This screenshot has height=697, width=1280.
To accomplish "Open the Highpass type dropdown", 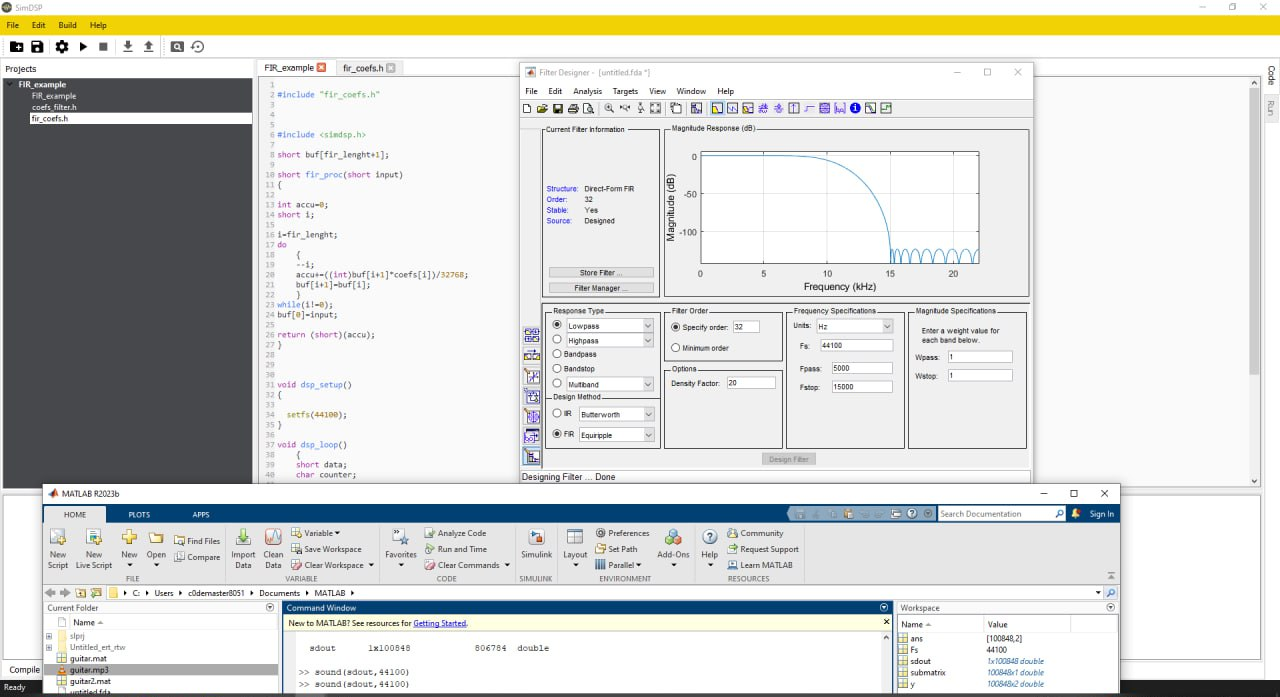I will pyautogui.click(x=648, y=340).
